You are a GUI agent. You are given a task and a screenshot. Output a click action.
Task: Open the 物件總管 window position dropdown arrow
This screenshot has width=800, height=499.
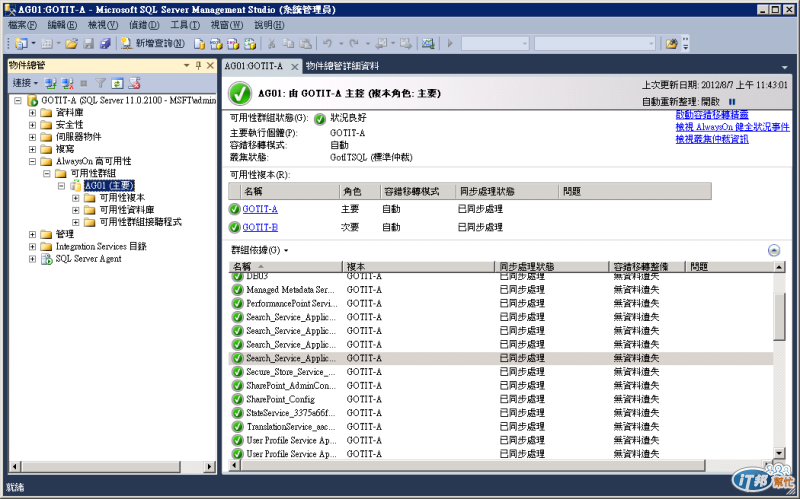coord(186,65)
